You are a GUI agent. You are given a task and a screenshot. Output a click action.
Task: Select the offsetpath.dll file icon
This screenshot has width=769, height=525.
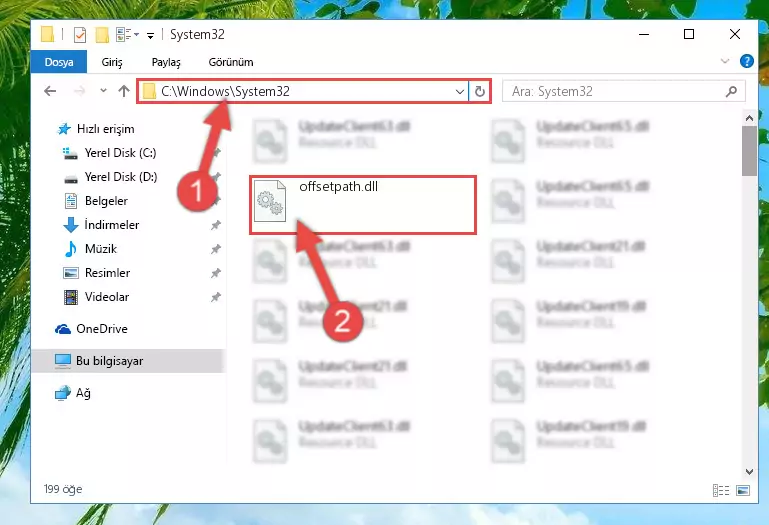[270, 201]
